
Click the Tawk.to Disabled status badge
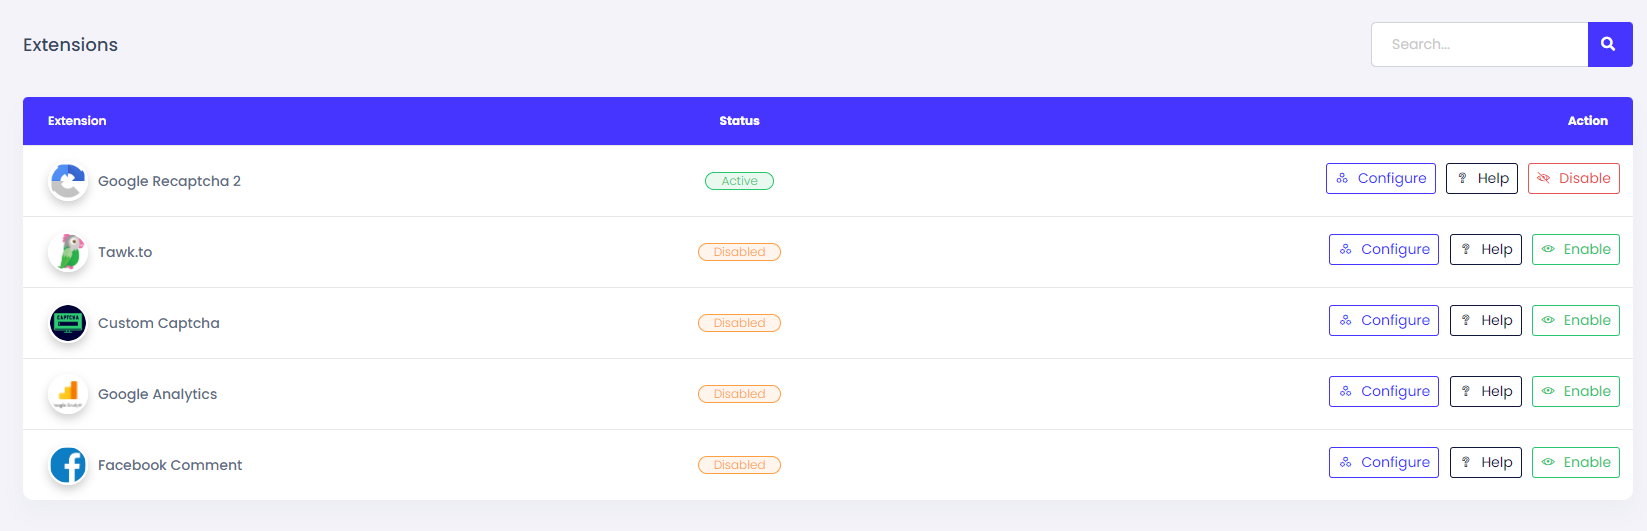pyautogui.click(x=739, y=252)
